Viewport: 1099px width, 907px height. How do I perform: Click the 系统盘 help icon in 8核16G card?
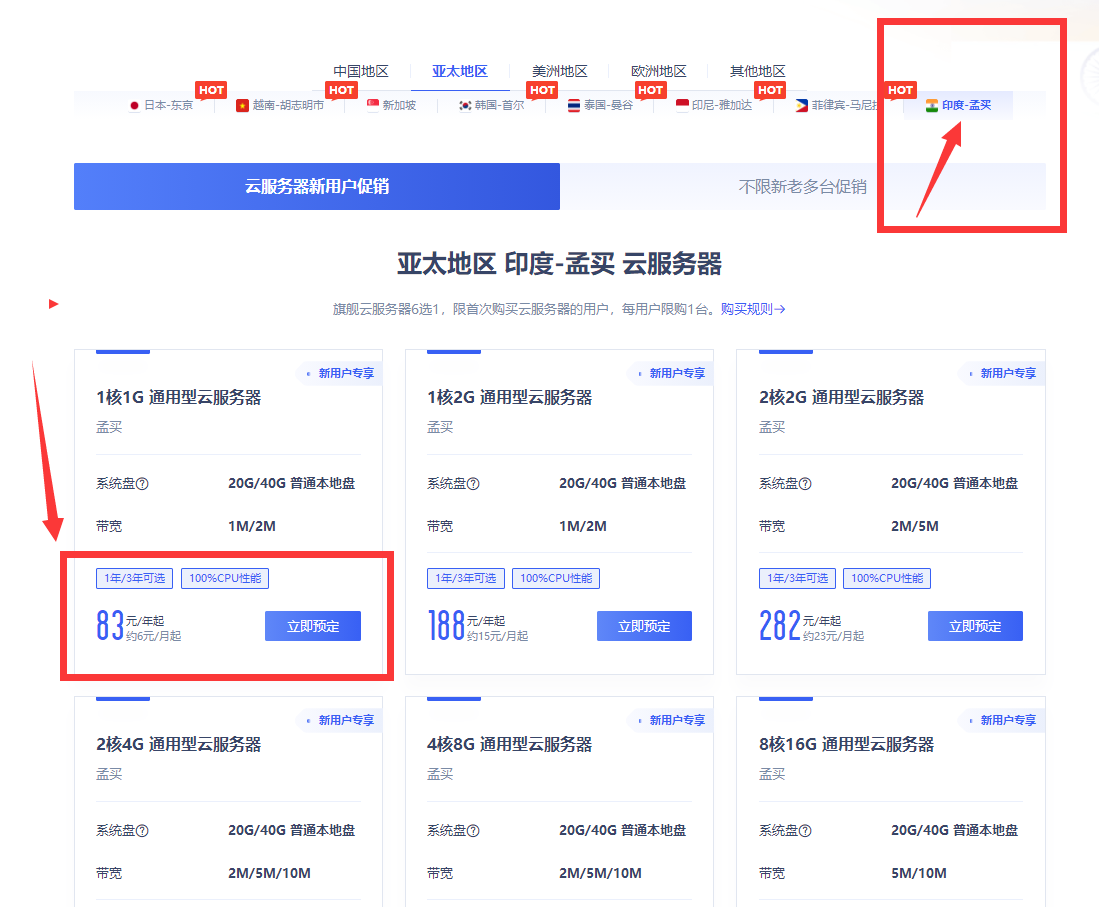pos(805,831)
